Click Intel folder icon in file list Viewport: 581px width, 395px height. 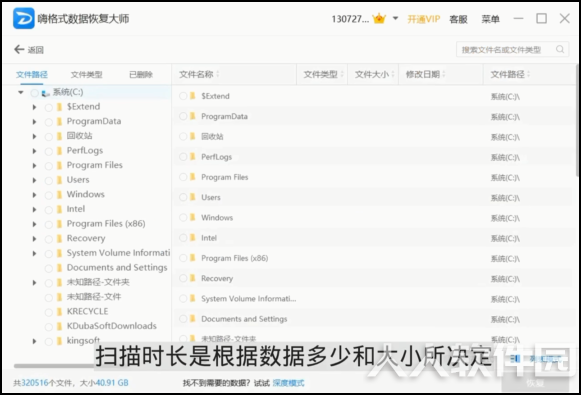tap(193, 238)
